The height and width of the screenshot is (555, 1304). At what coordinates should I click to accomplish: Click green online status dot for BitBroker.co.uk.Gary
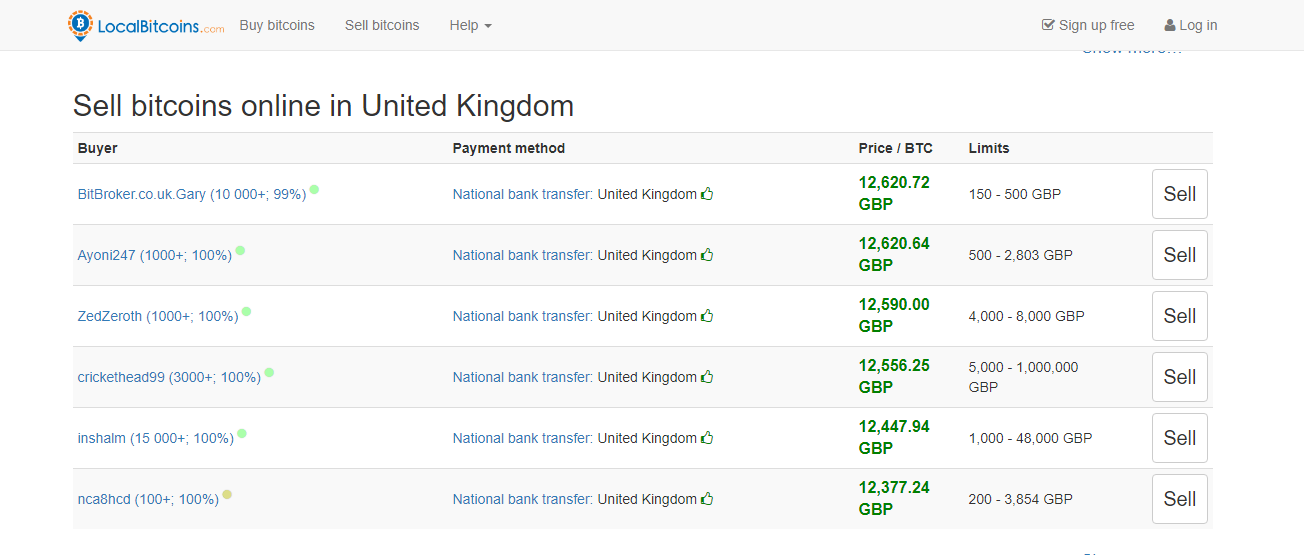click(314, 189)
